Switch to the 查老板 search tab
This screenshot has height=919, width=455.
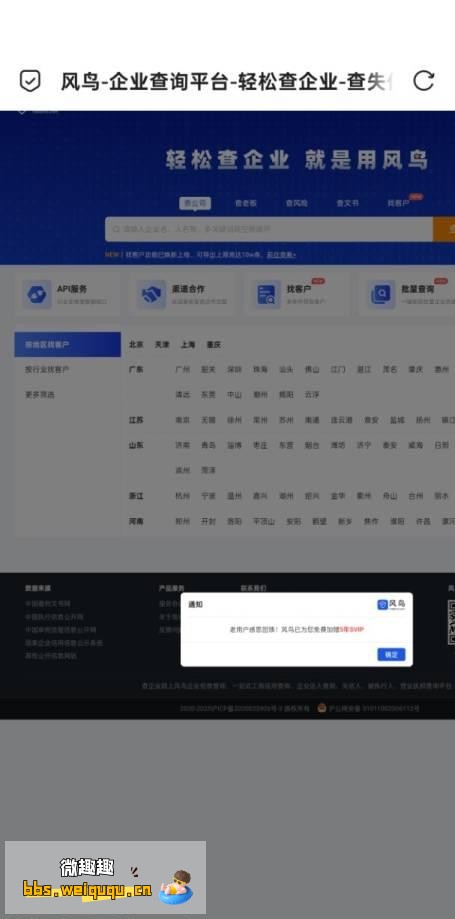(x=246, y=203)
